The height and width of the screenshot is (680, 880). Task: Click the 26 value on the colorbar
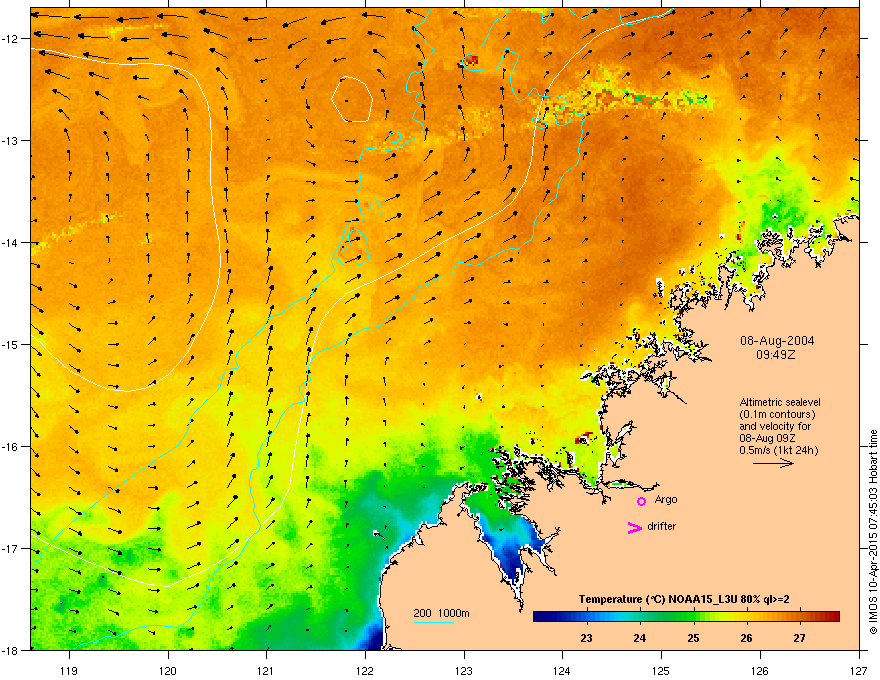tap(746, 638)
